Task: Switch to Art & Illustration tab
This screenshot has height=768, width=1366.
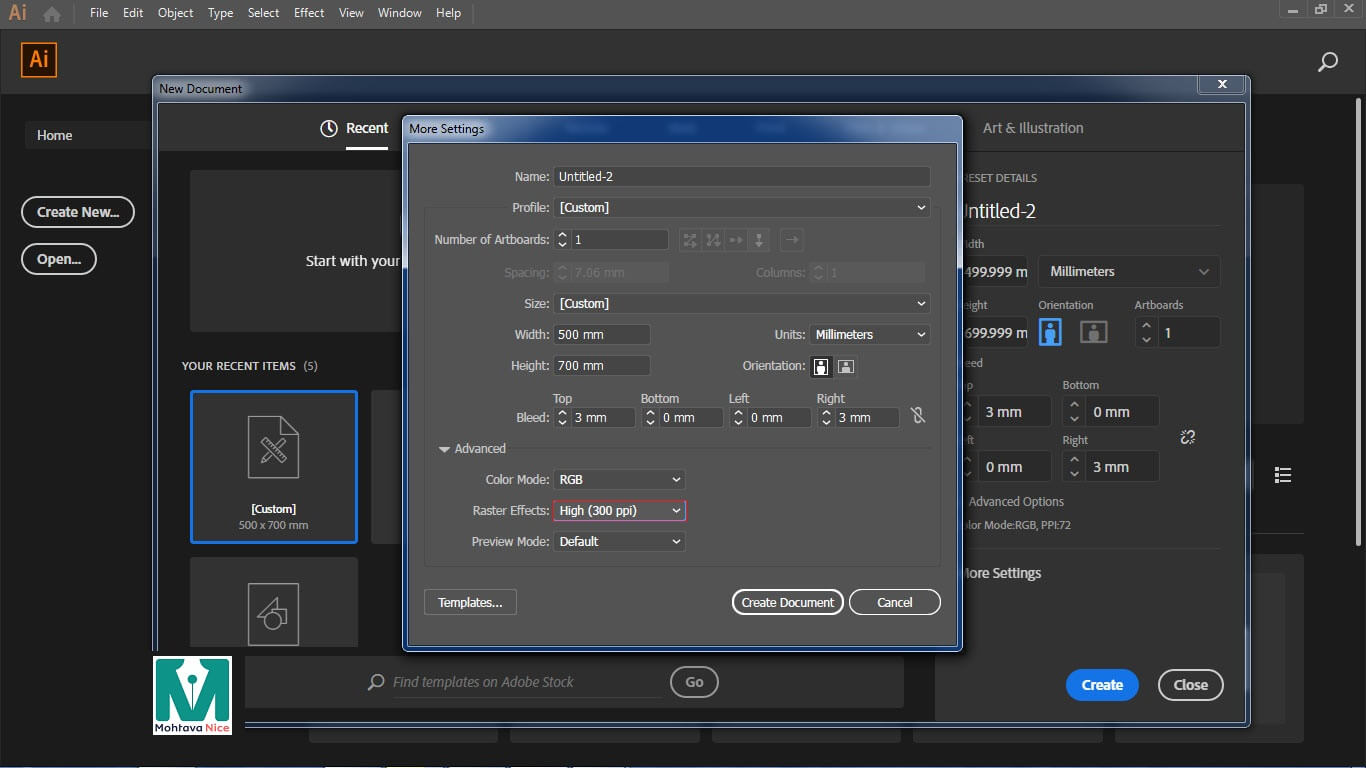Action: pos(1032,128)
